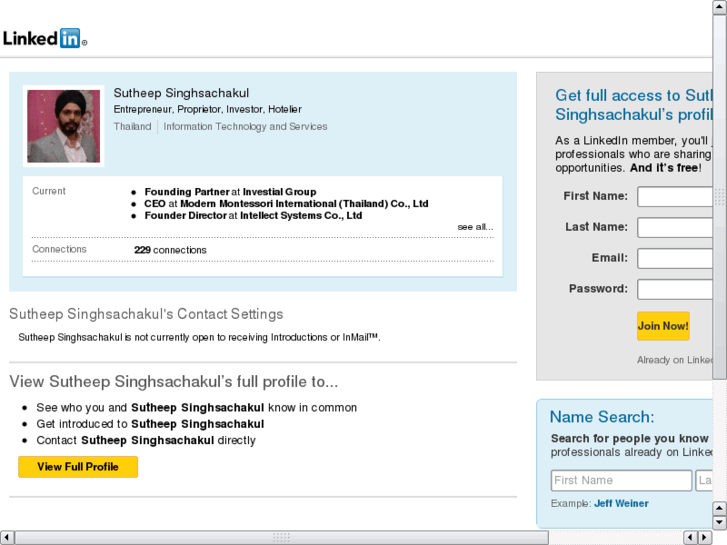Click the horizontal scrollbar thumb
Screen dimensions: 727x545
click(281, 538)
